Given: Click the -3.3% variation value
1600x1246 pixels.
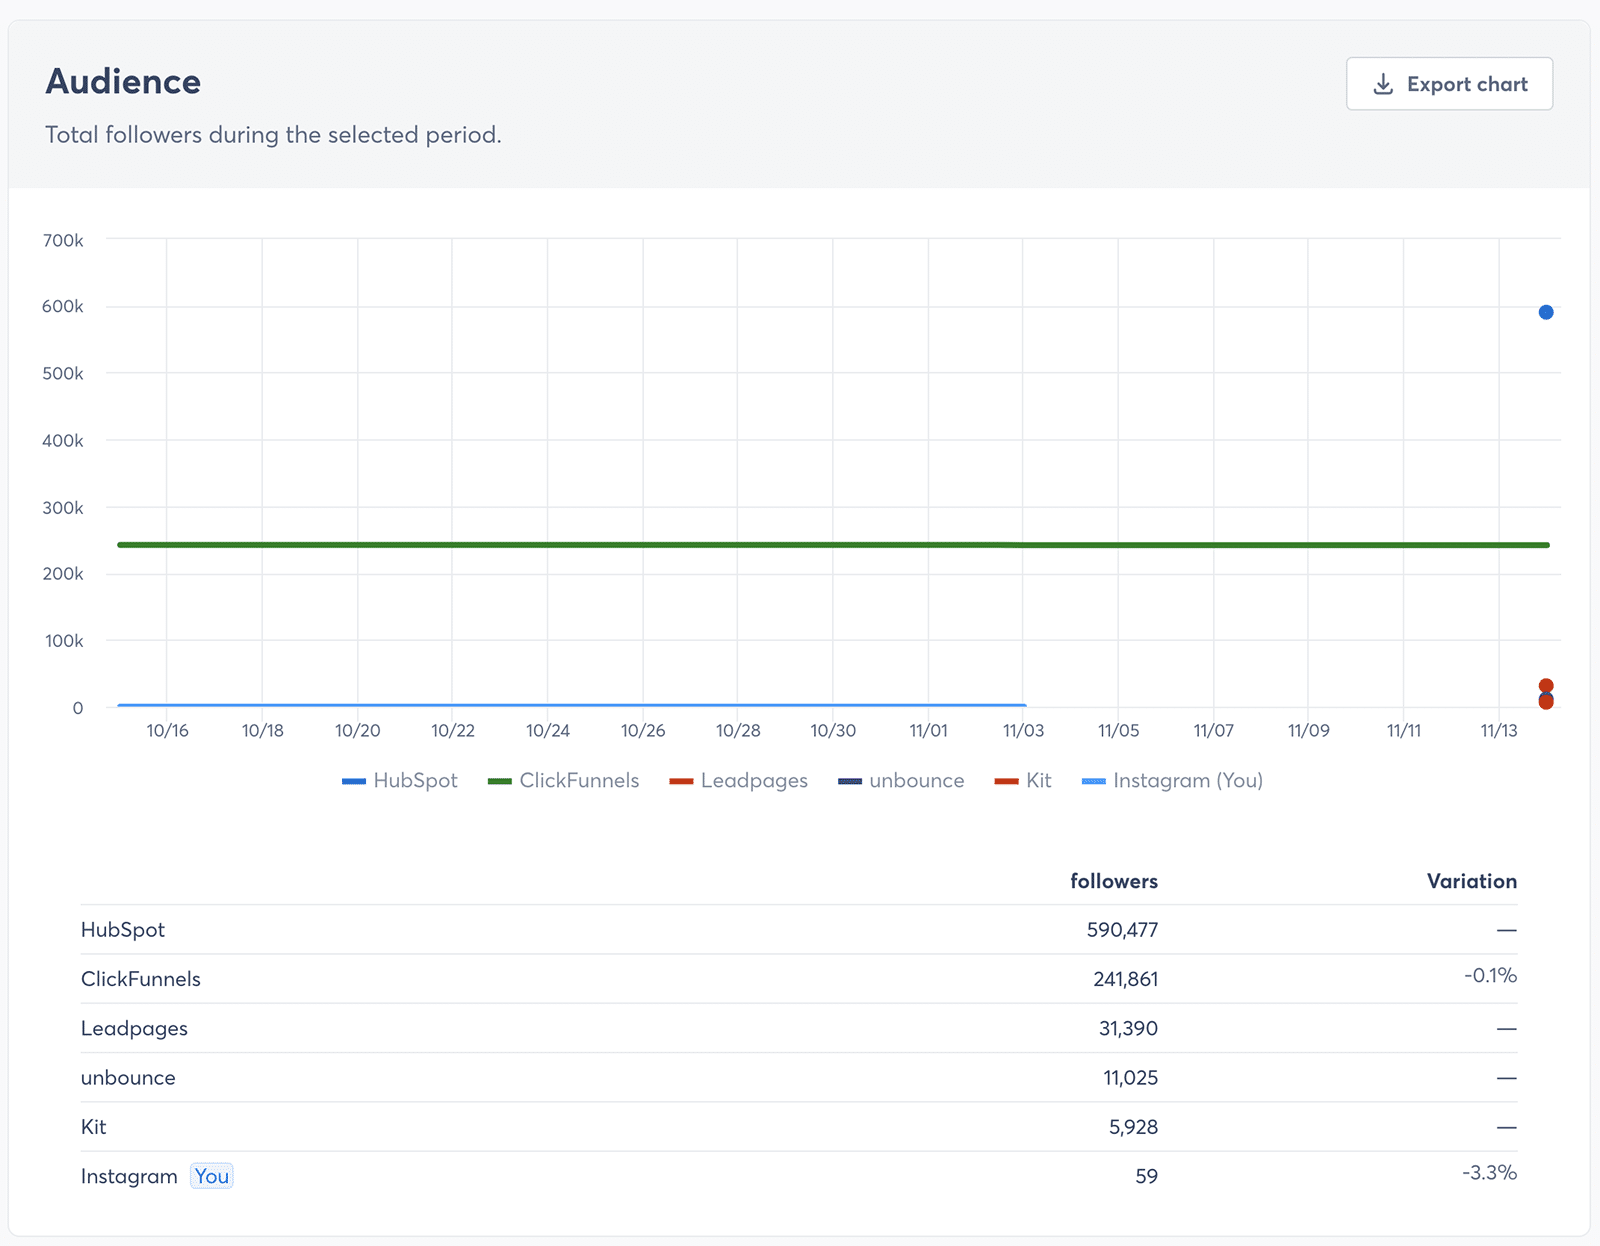Looking at the screenshot, I should (x=1489, y=1172).
